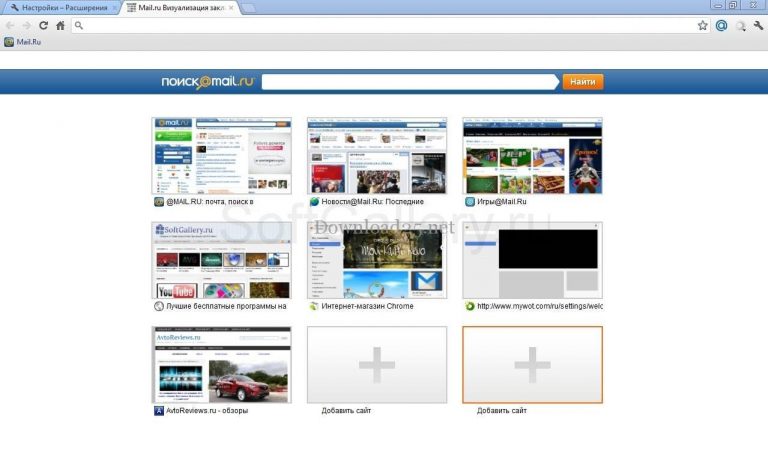Click the 'AvtoReviews.ru - обзоры' link

pos(207,410)
